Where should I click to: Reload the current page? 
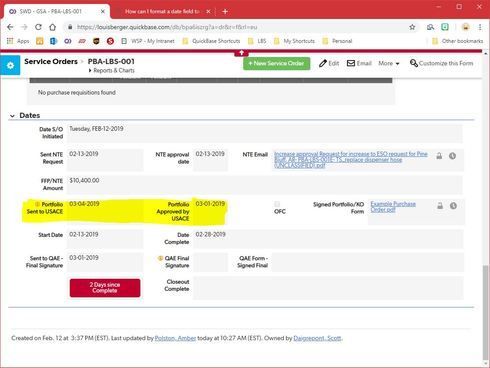38,27
